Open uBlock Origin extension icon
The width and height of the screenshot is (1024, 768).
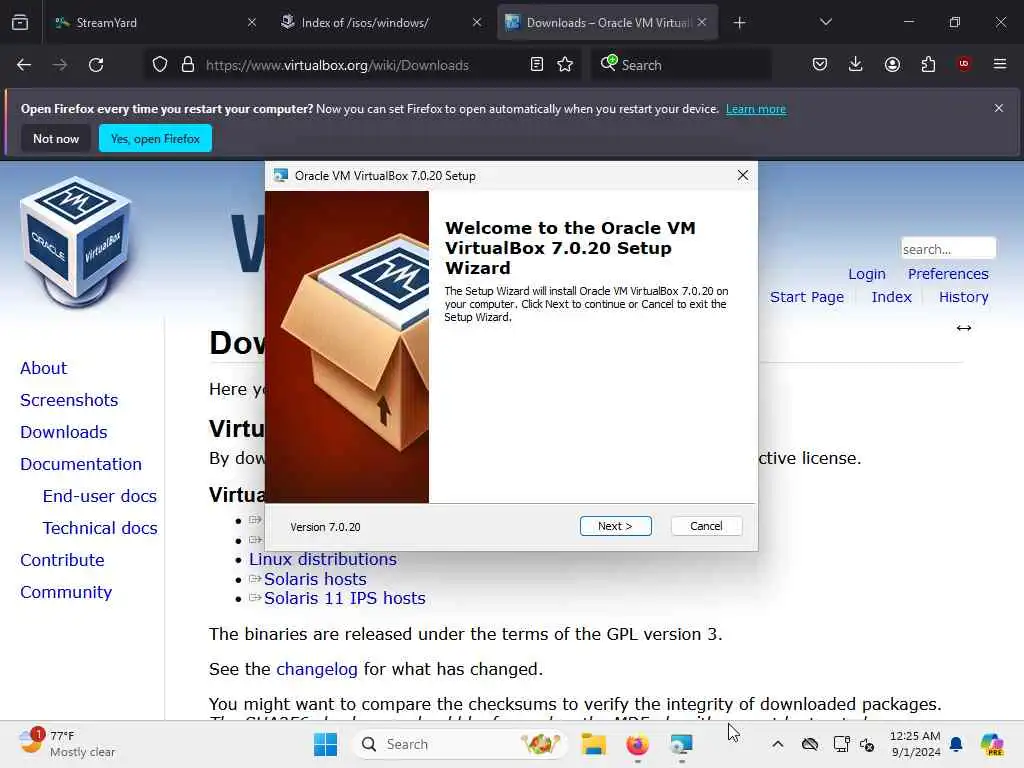964,64
